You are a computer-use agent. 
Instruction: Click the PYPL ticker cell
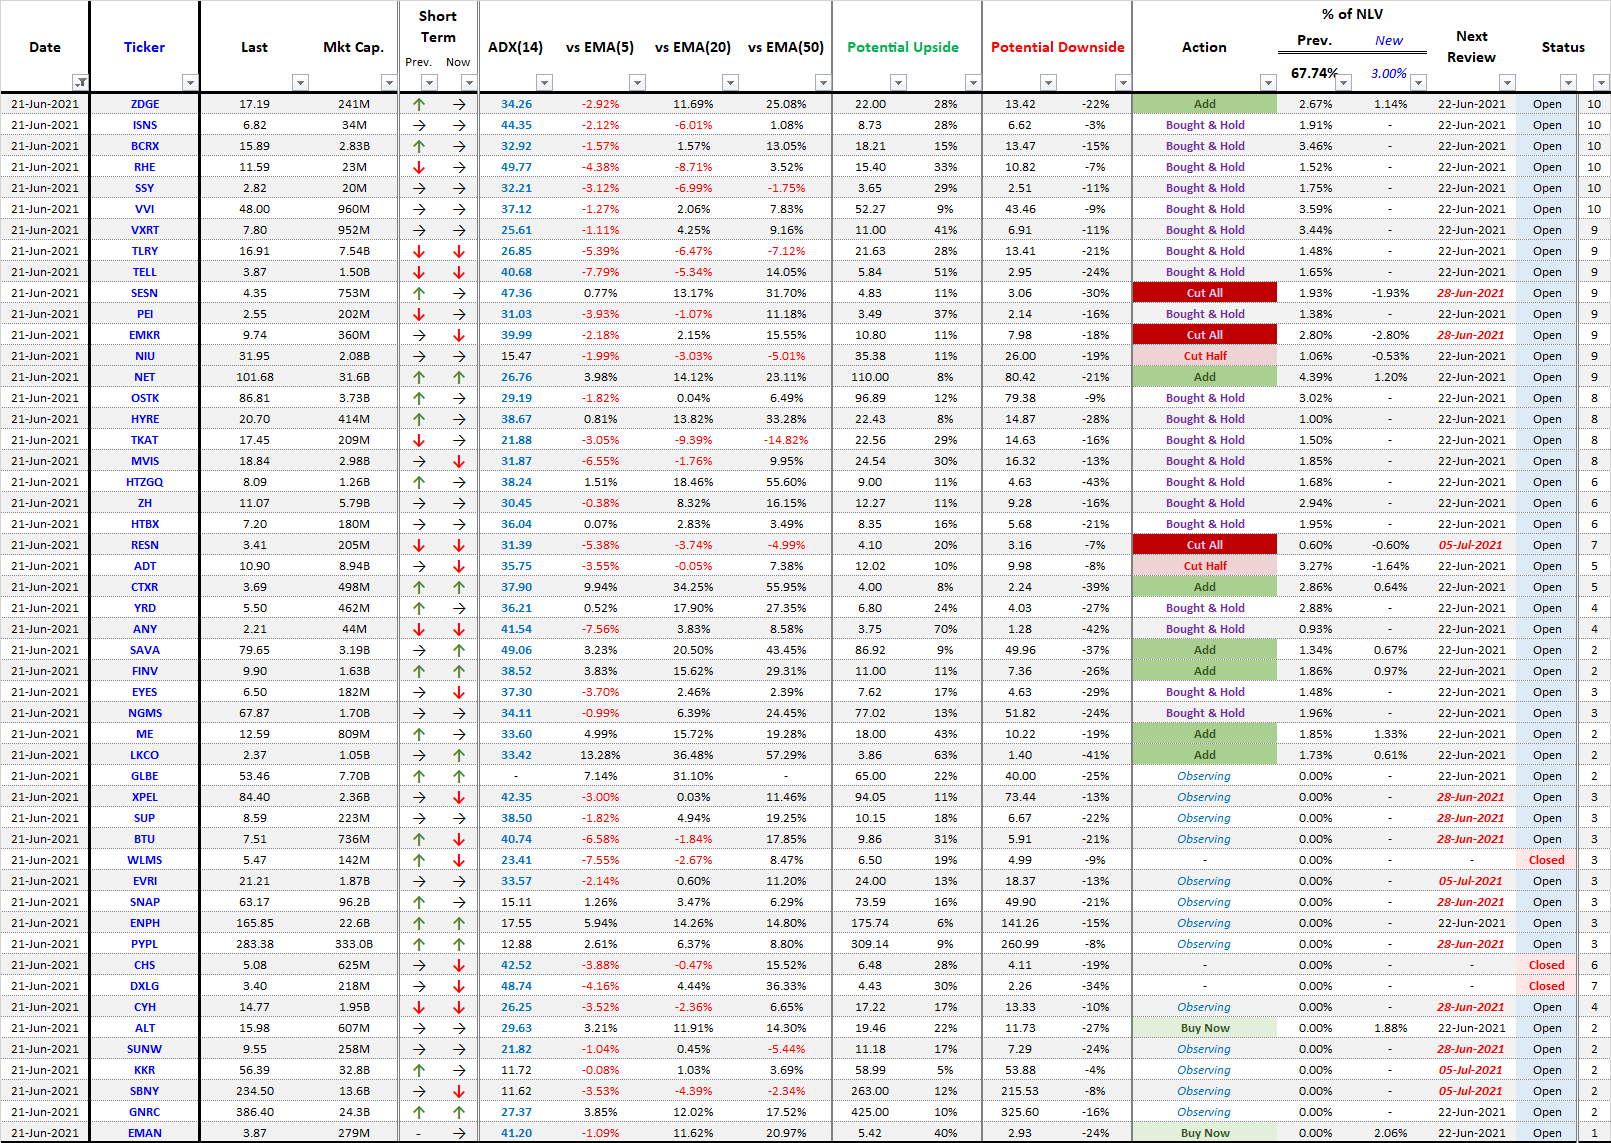pyautogui.click(x=145, y=944)
